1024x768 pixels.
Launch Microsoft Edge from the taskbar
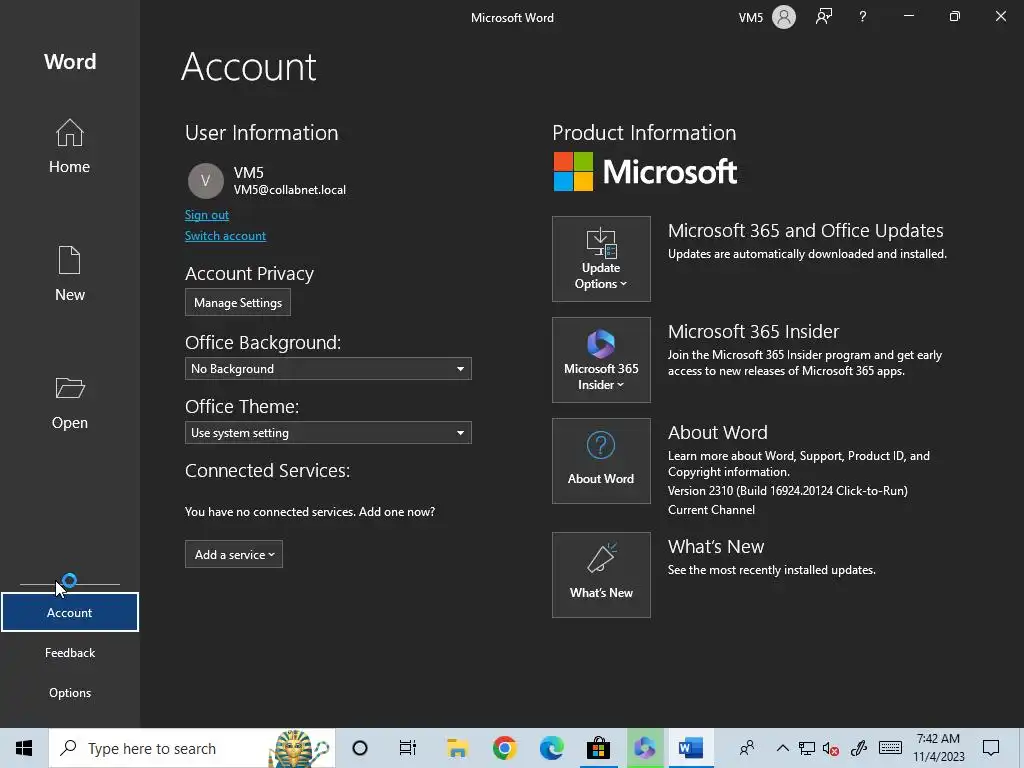click(551, 748)
